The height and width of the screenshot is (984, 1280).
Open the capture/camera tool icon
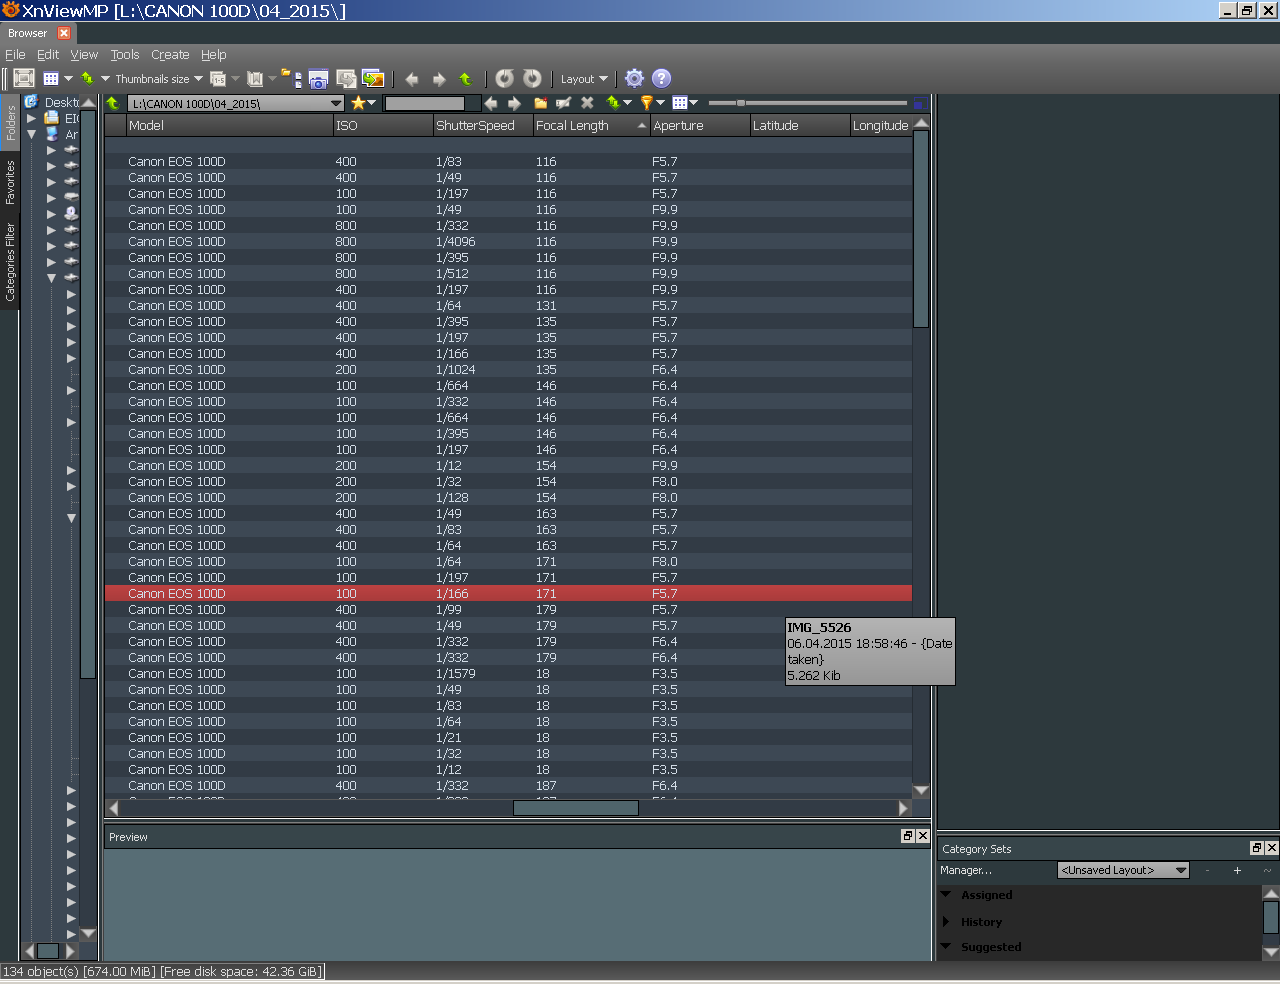coord(318,79)
